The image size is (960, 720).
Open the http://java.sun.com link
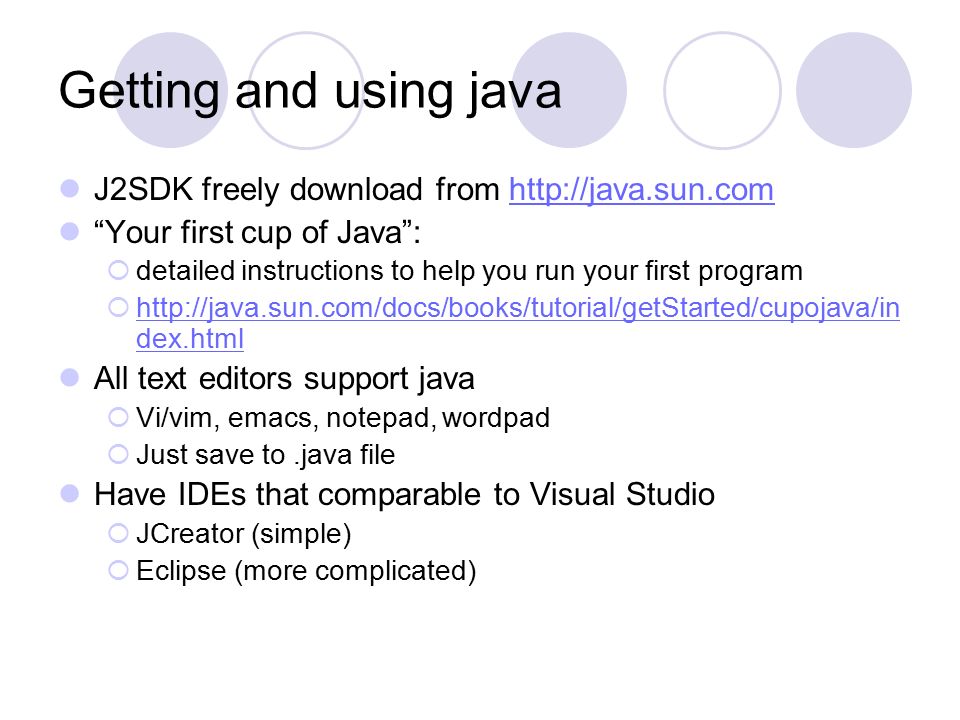click(x=641, y=190)
